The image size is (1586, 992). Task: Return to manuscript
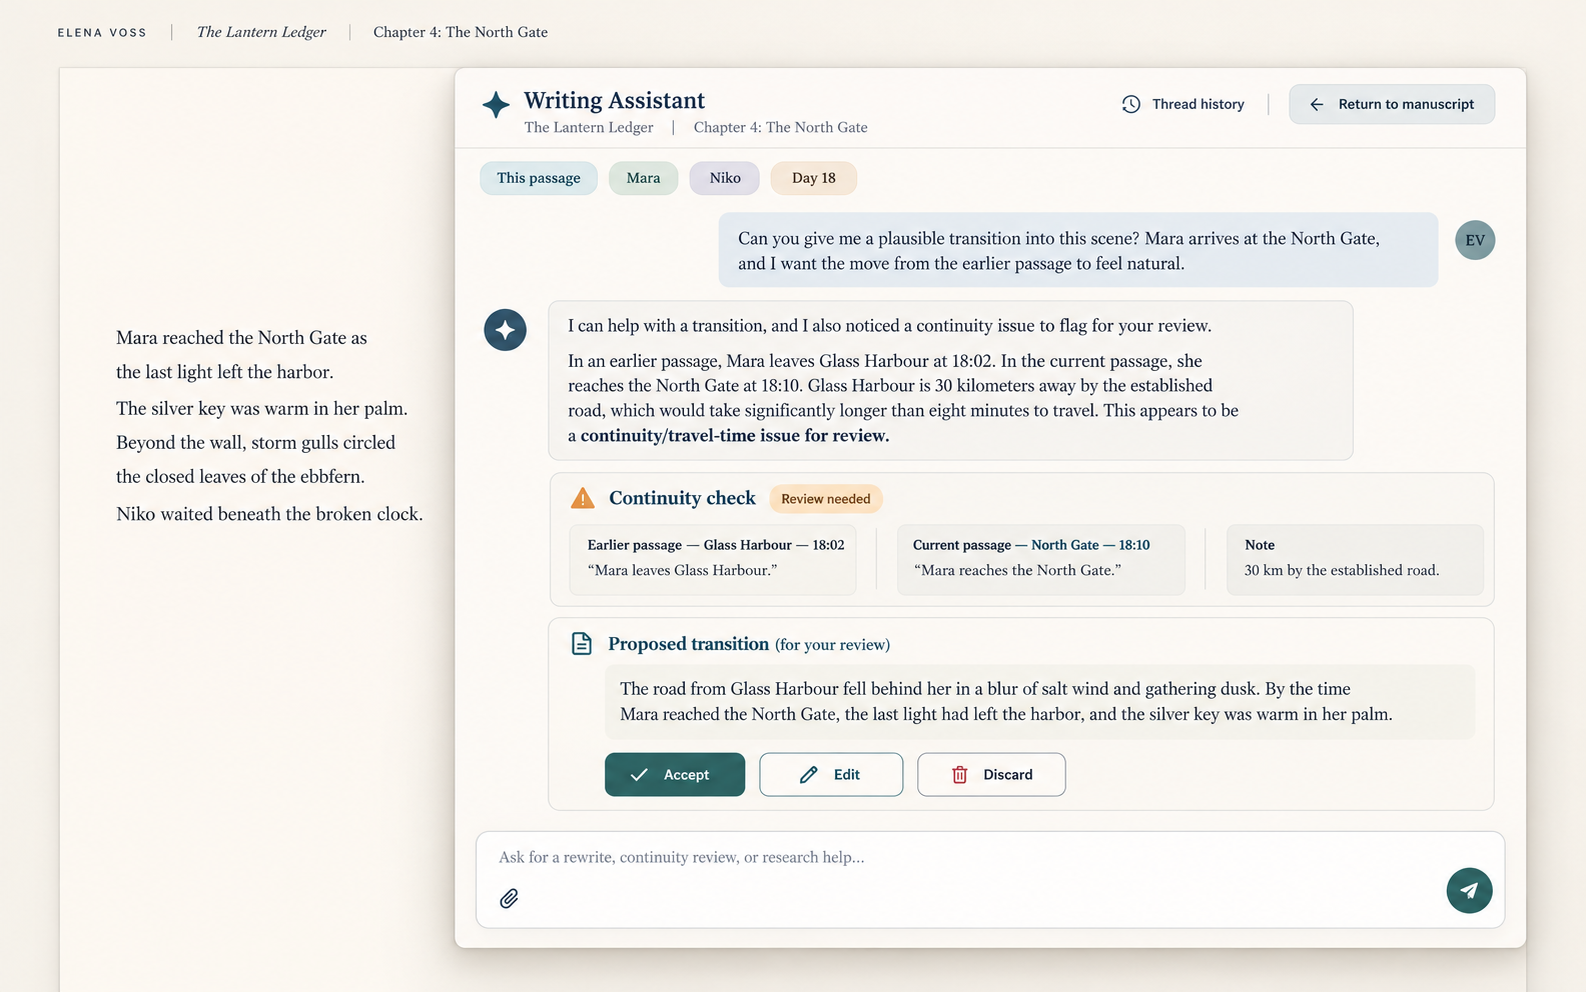[x=1392, y=104]
